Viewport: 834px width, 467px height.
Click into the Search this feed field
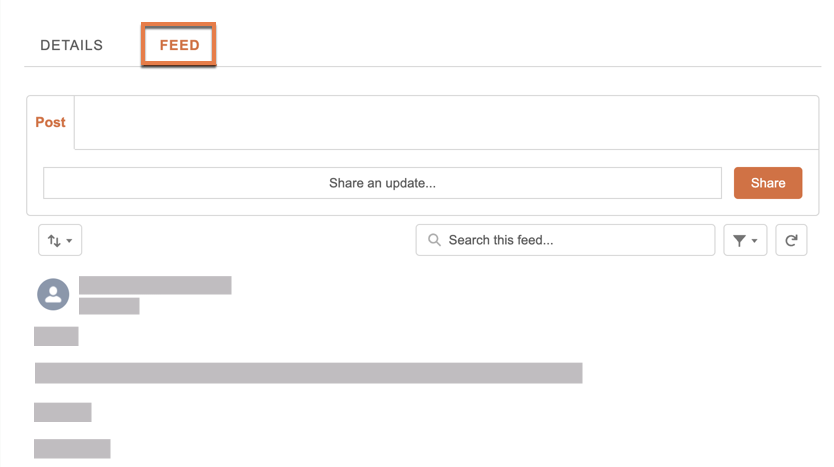pyautogui.click(x=565, y=240)
